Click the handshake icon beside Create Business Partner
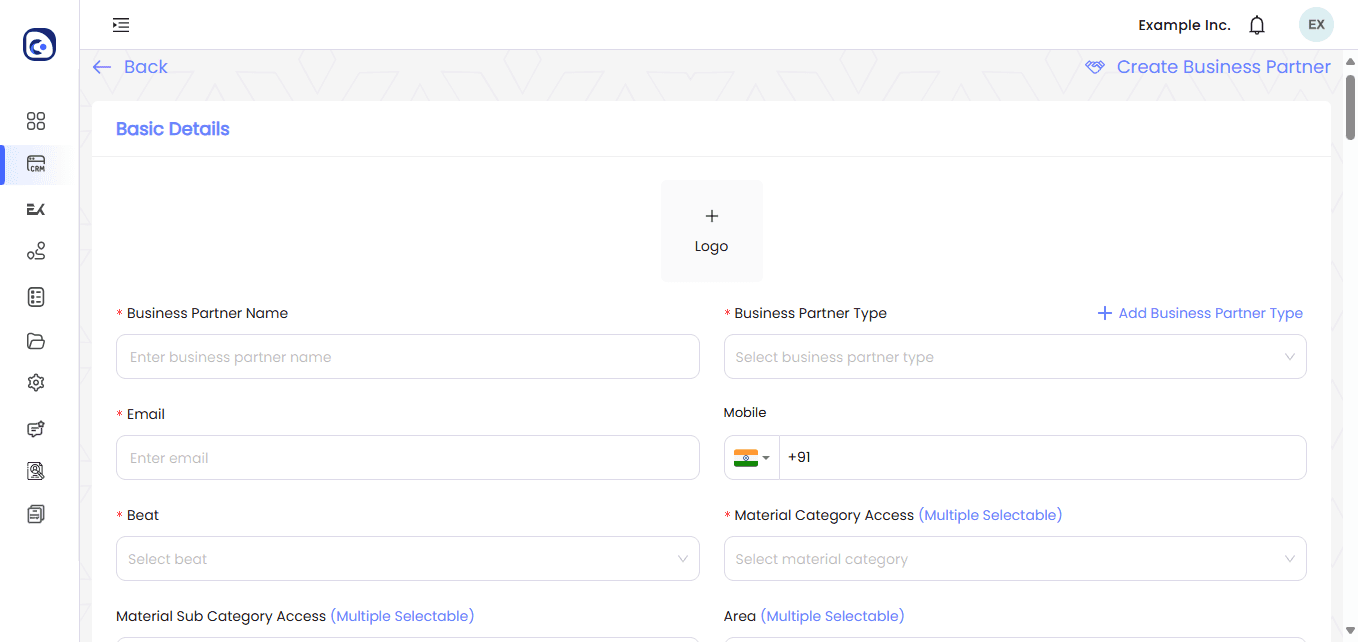This screenshot has width=1358, height=642. [1095, 67]
